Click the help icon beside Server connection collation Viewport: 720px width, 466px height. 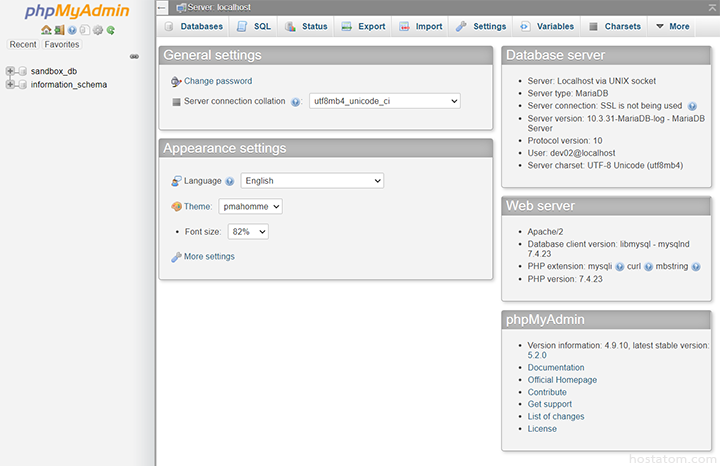click(x=296, y=102)
